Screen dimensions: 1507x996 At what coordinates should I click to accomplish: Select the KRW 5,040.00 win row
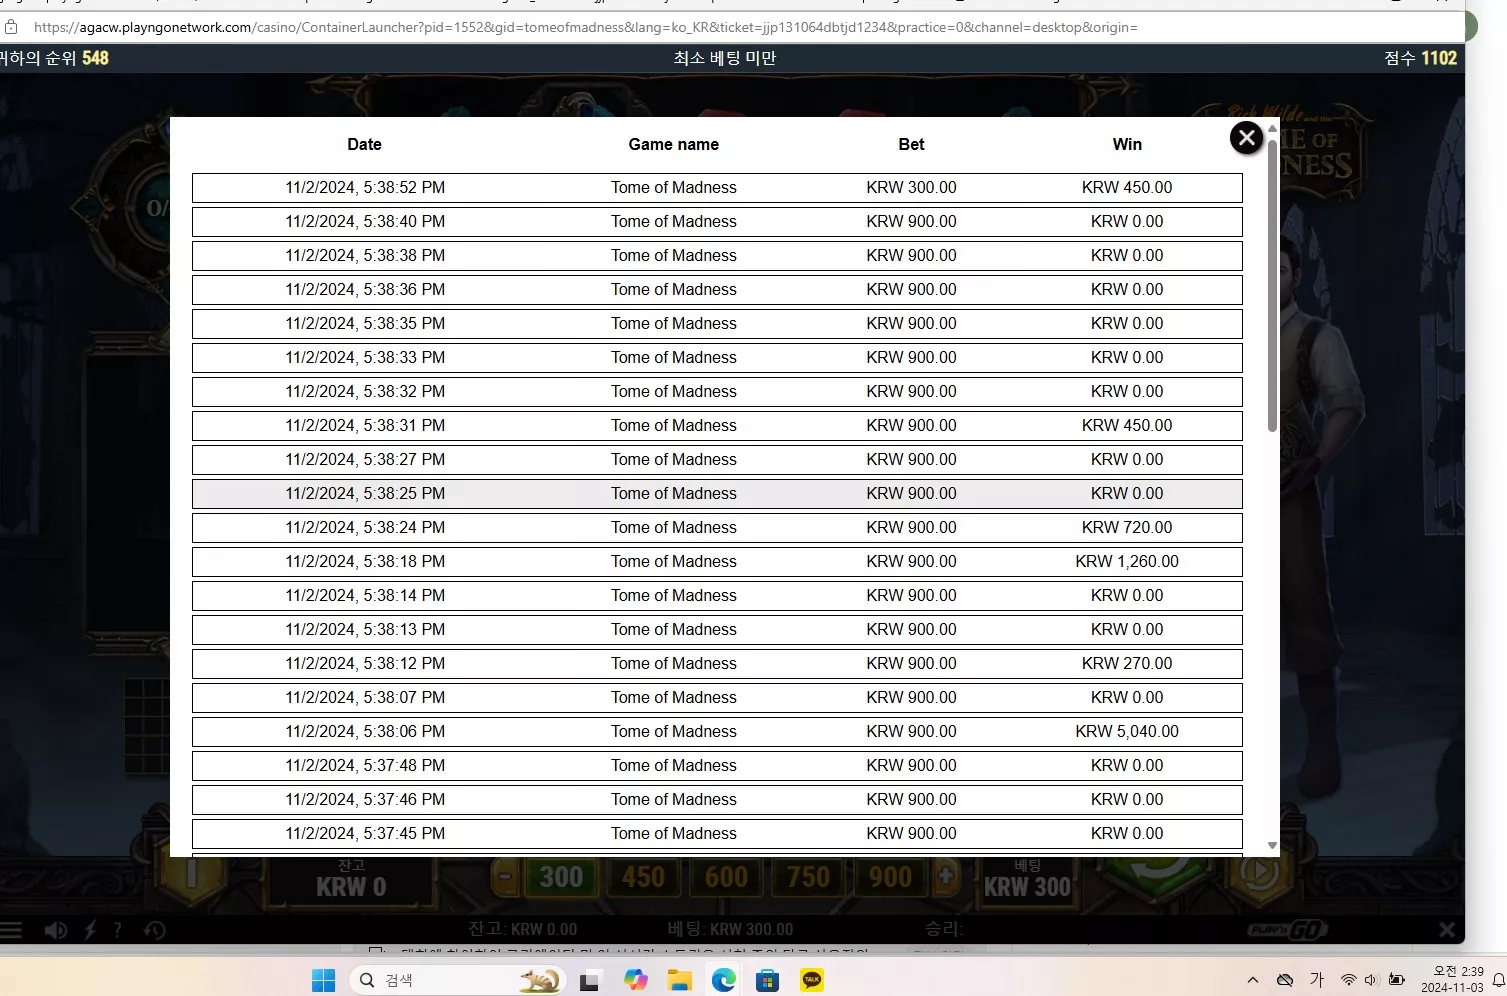[717, 732]
